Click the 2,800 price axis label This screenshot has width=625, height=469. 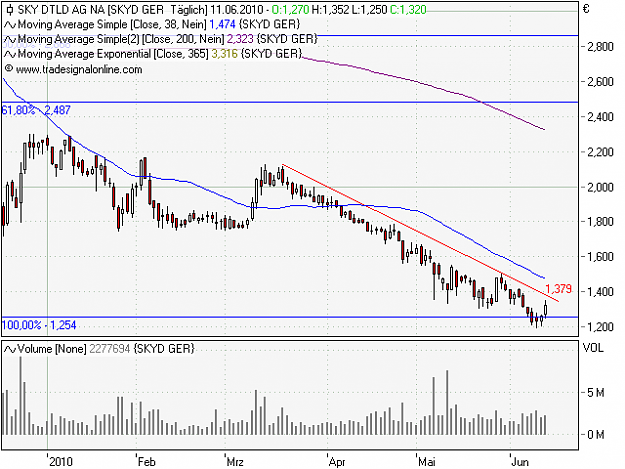(600, 47)
